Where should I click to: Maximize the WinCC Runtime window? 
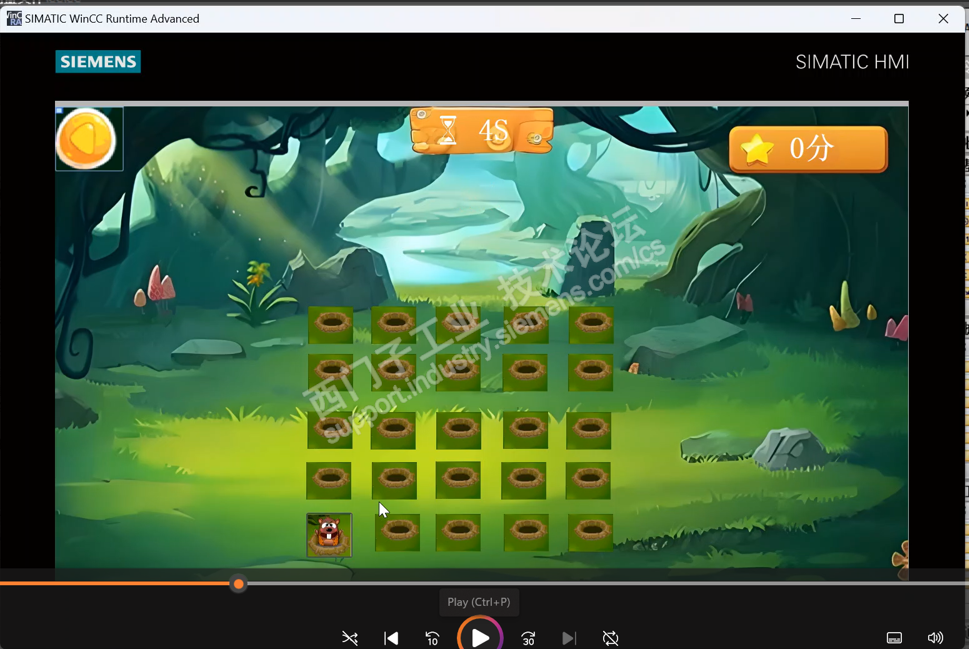click(899, 19)
